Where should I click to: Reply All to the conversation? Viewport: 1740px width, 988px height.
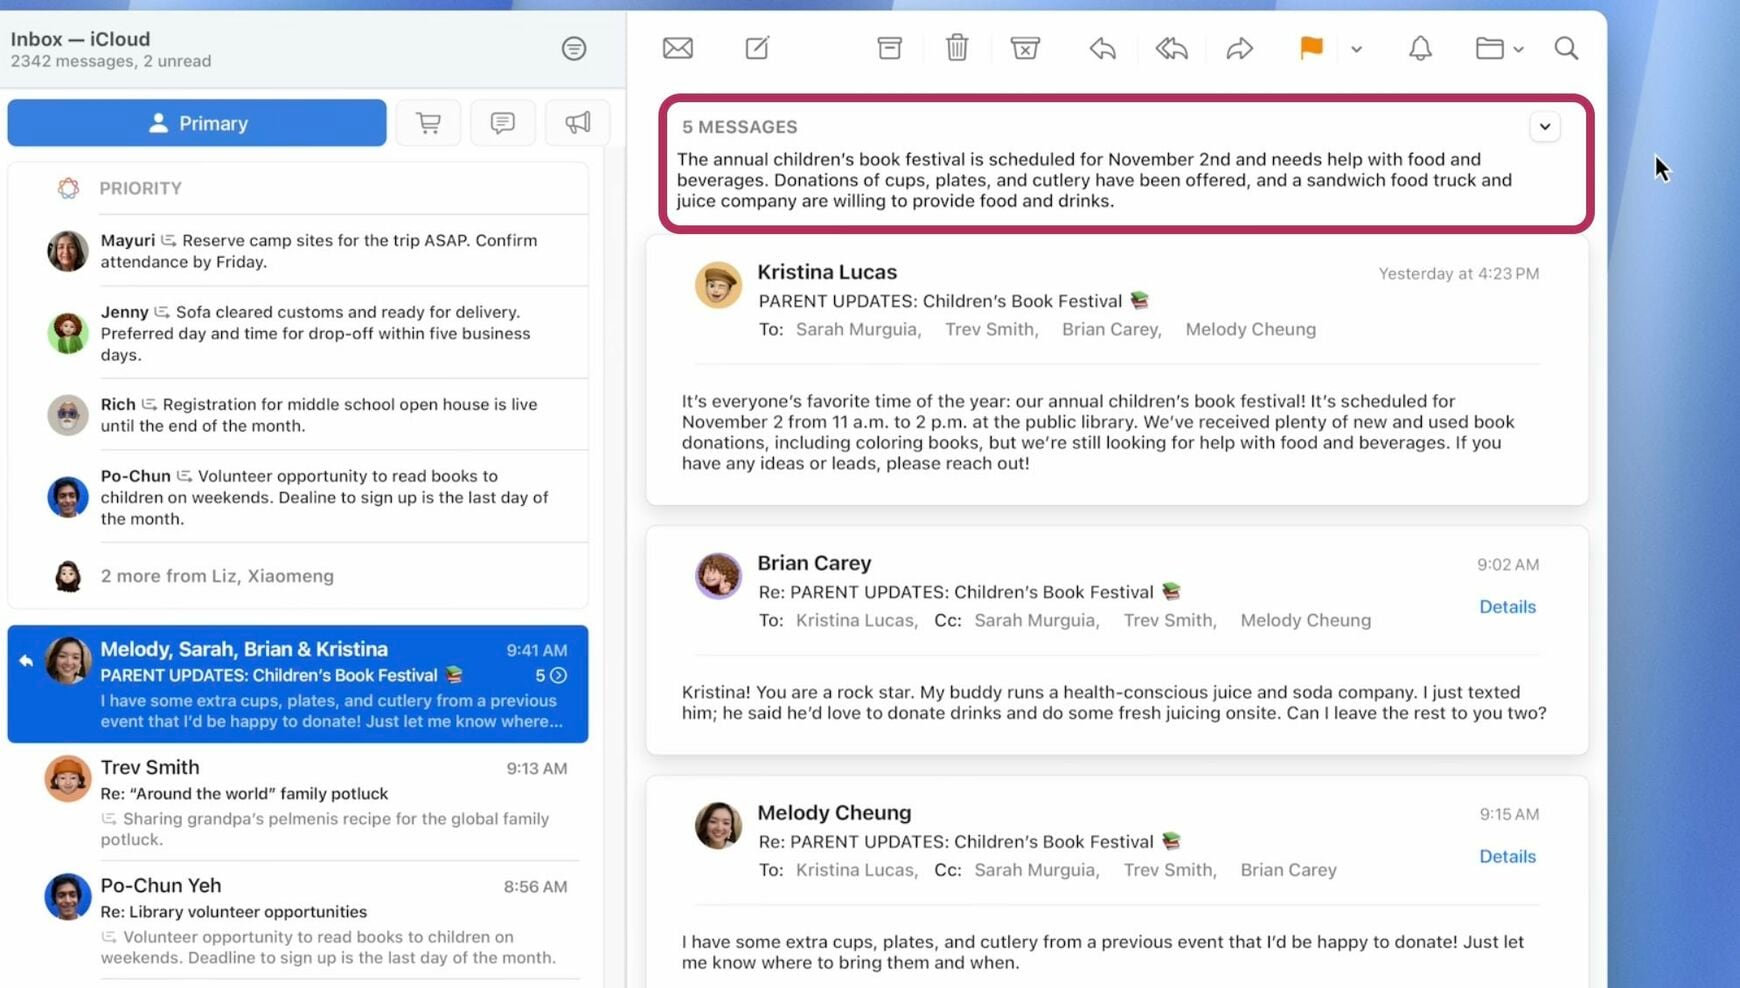click(x=1171, y=48)
